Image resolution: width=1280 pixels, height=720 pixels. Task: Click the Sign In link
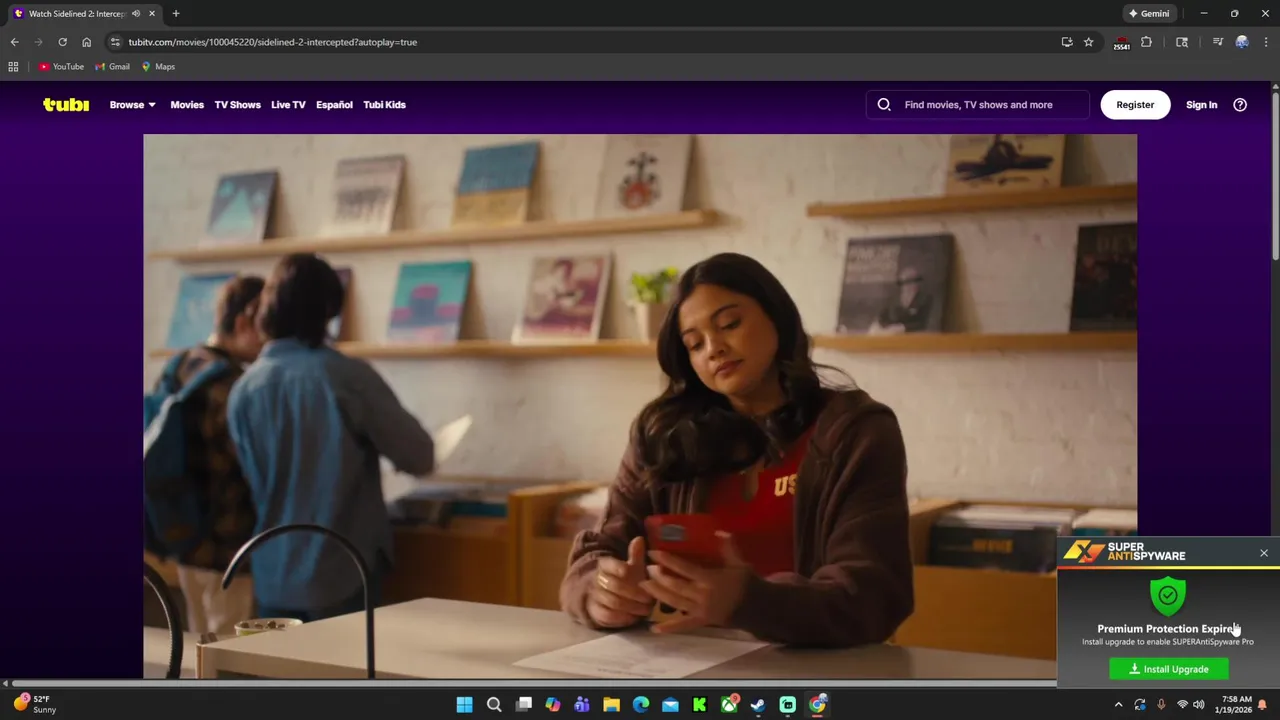tap(1201, 104)
